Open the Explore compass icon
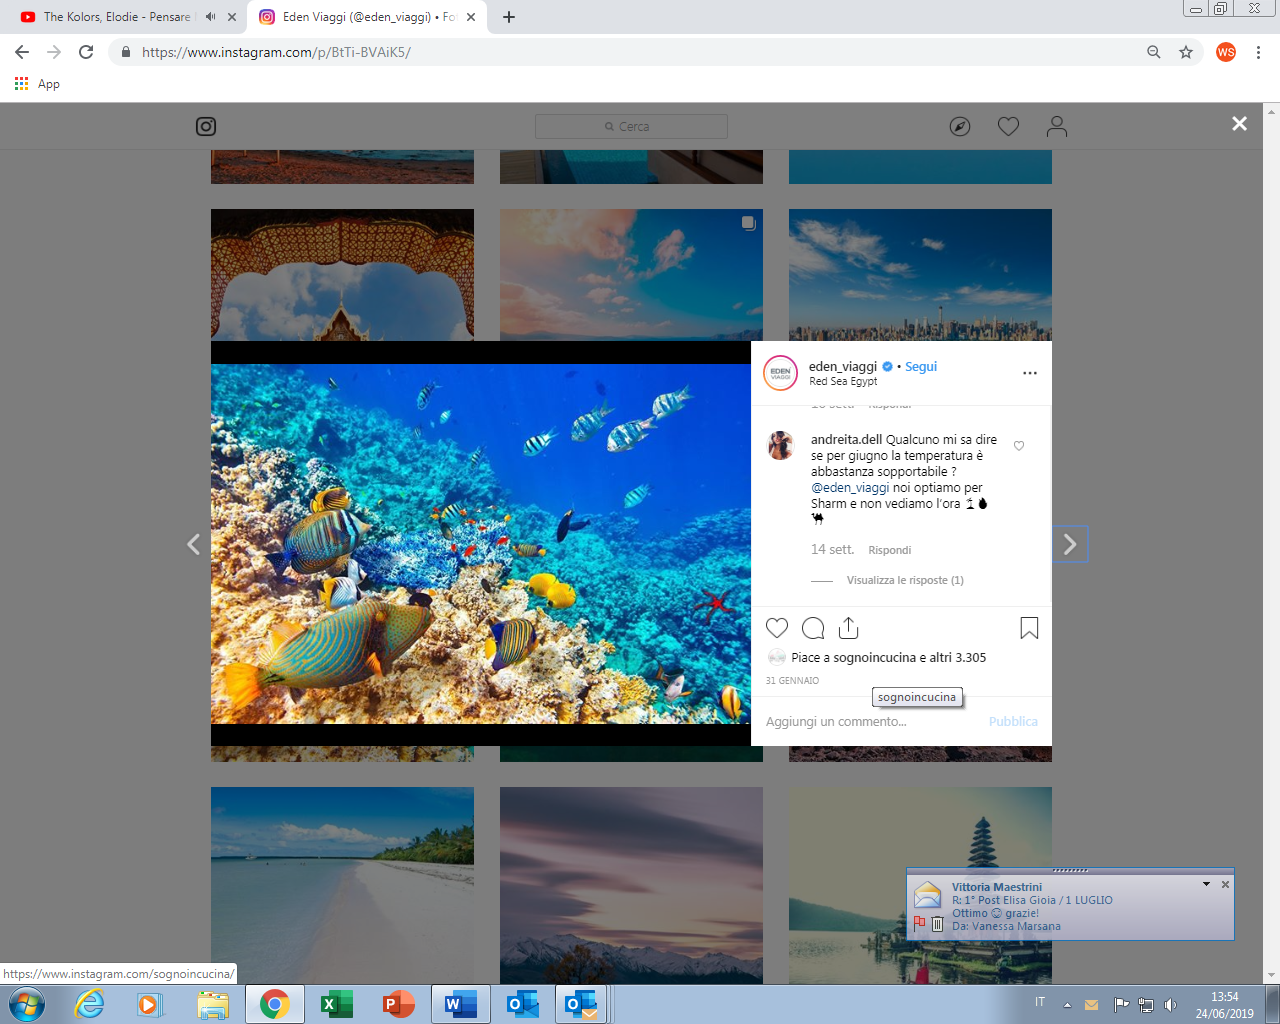Viewport: 1280px width, 1024px height. 960,126
